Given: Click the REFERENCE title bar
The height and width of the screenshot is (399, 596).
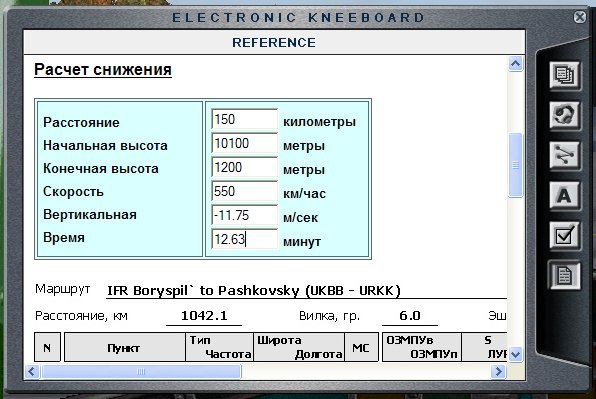Looking at the screenshot, I should 274,42.
